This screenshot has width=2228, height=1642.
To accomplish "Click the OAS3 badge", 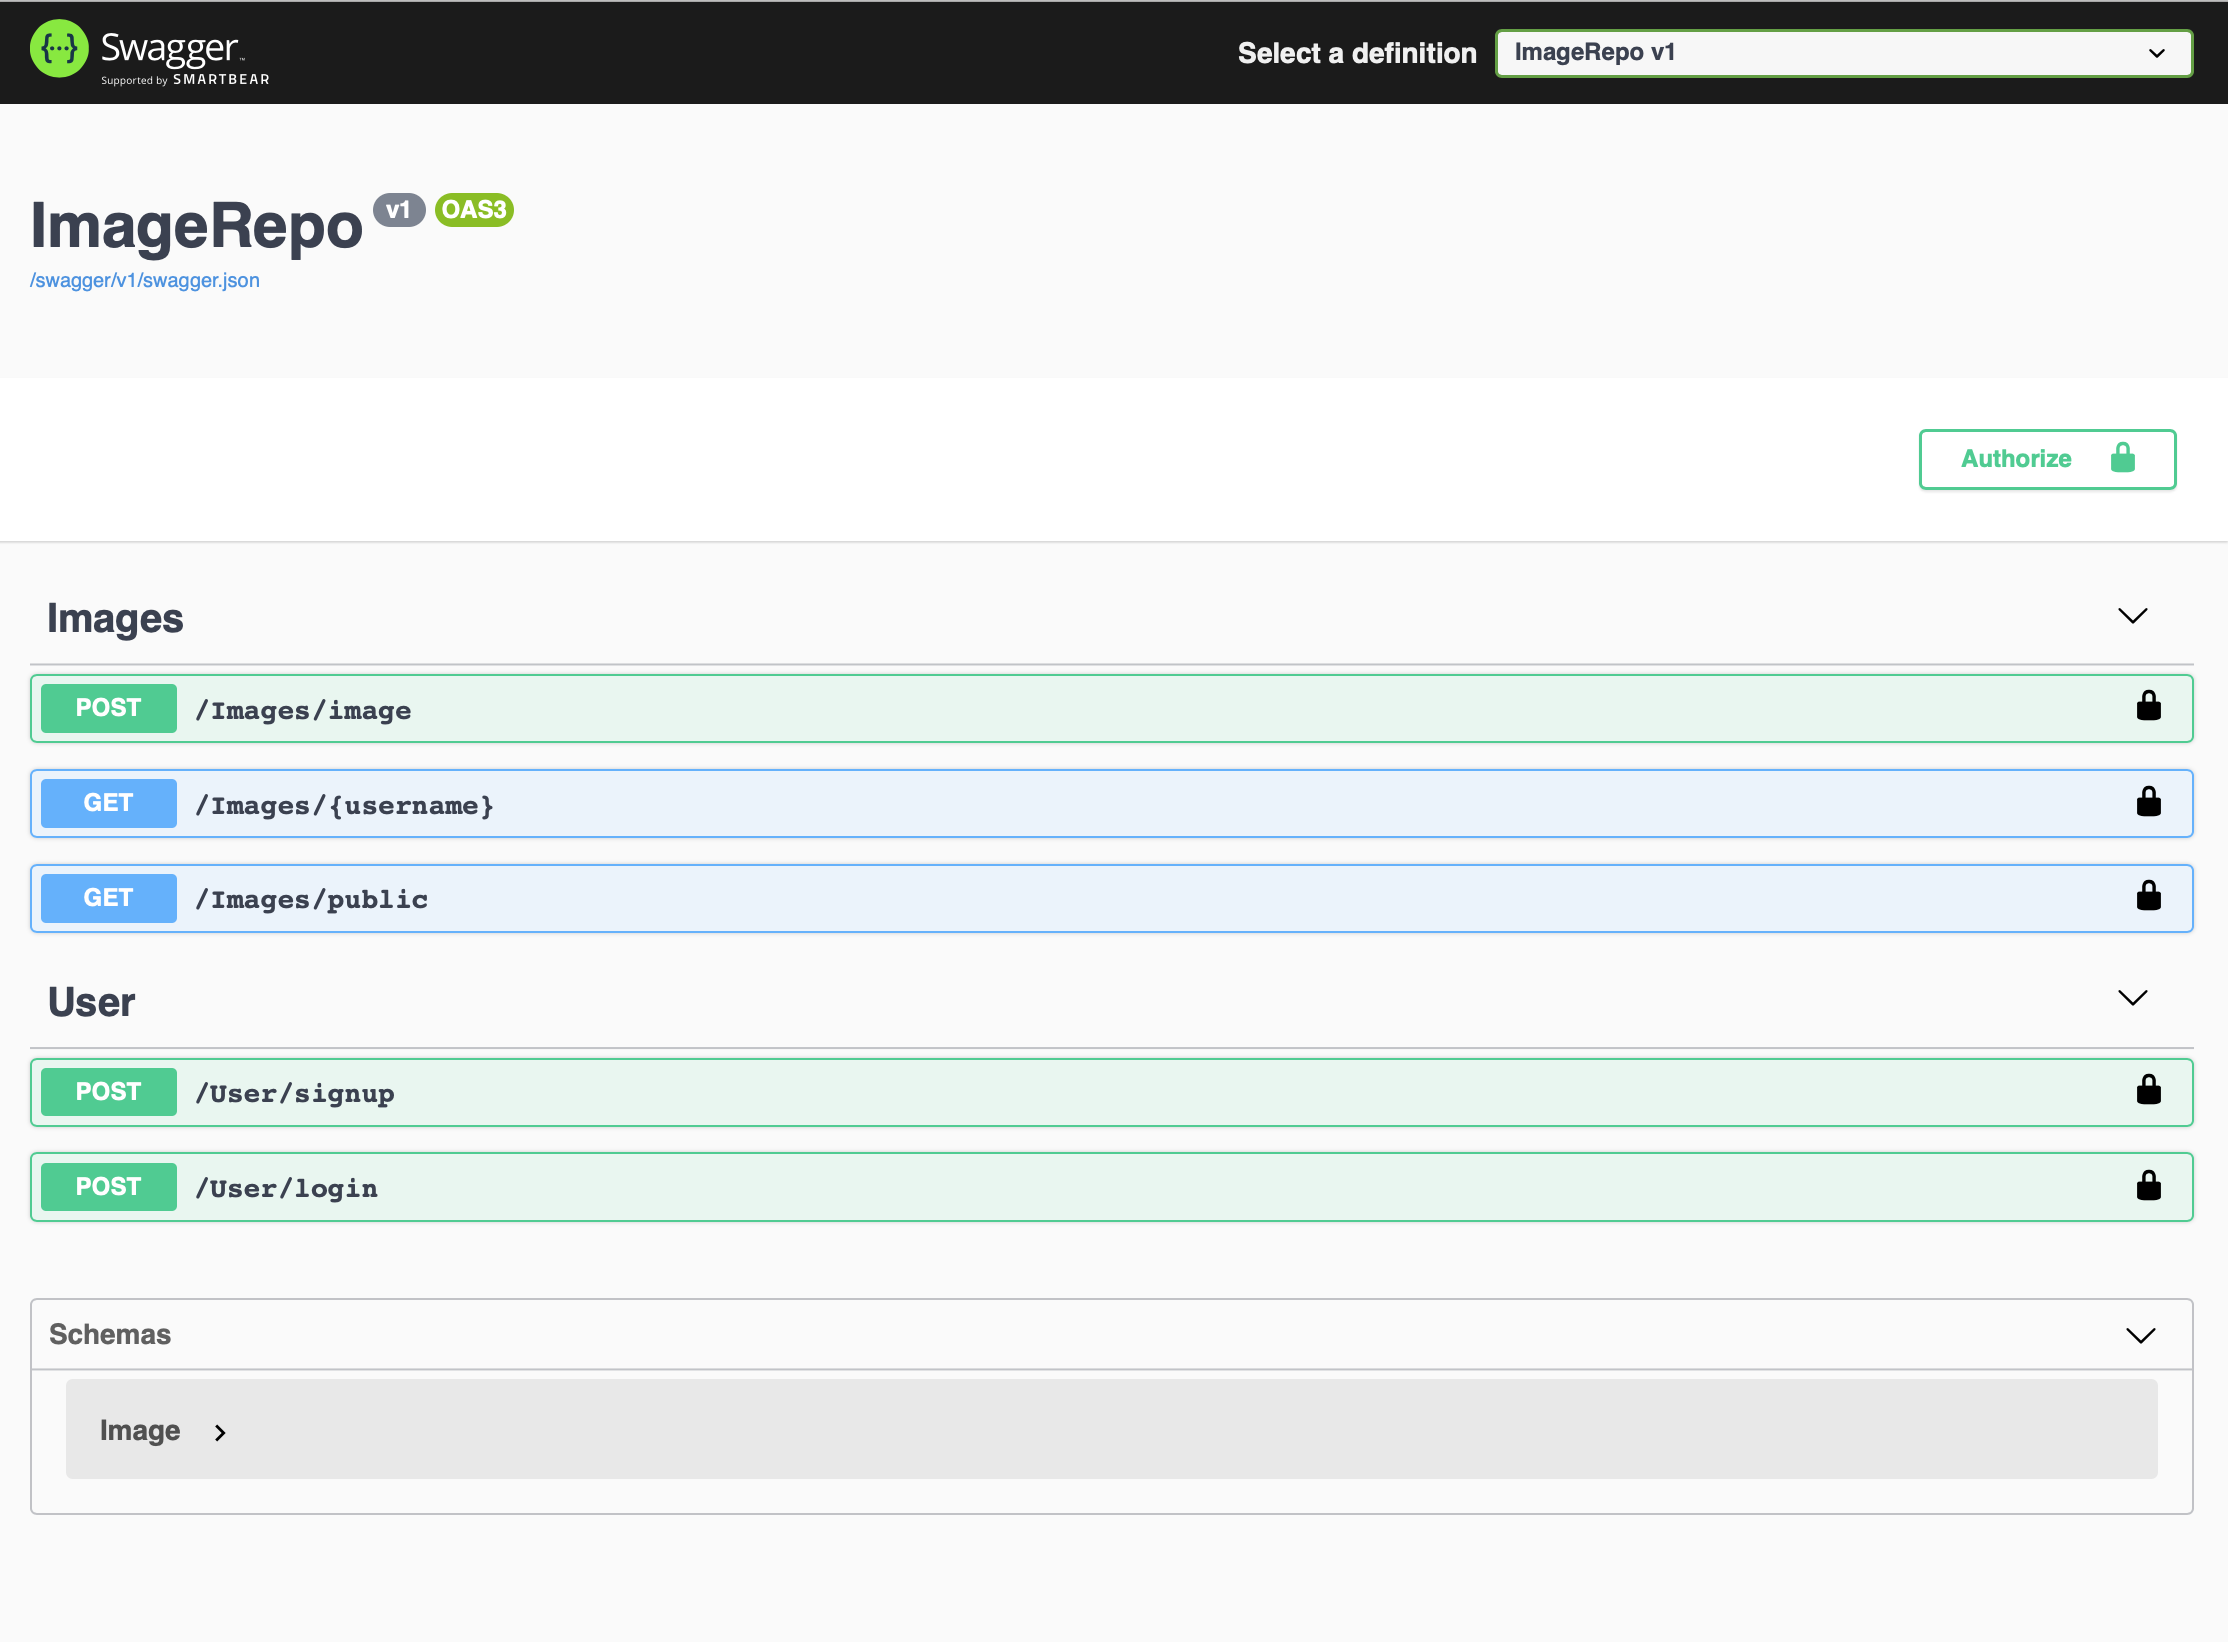I will [474, 210].
